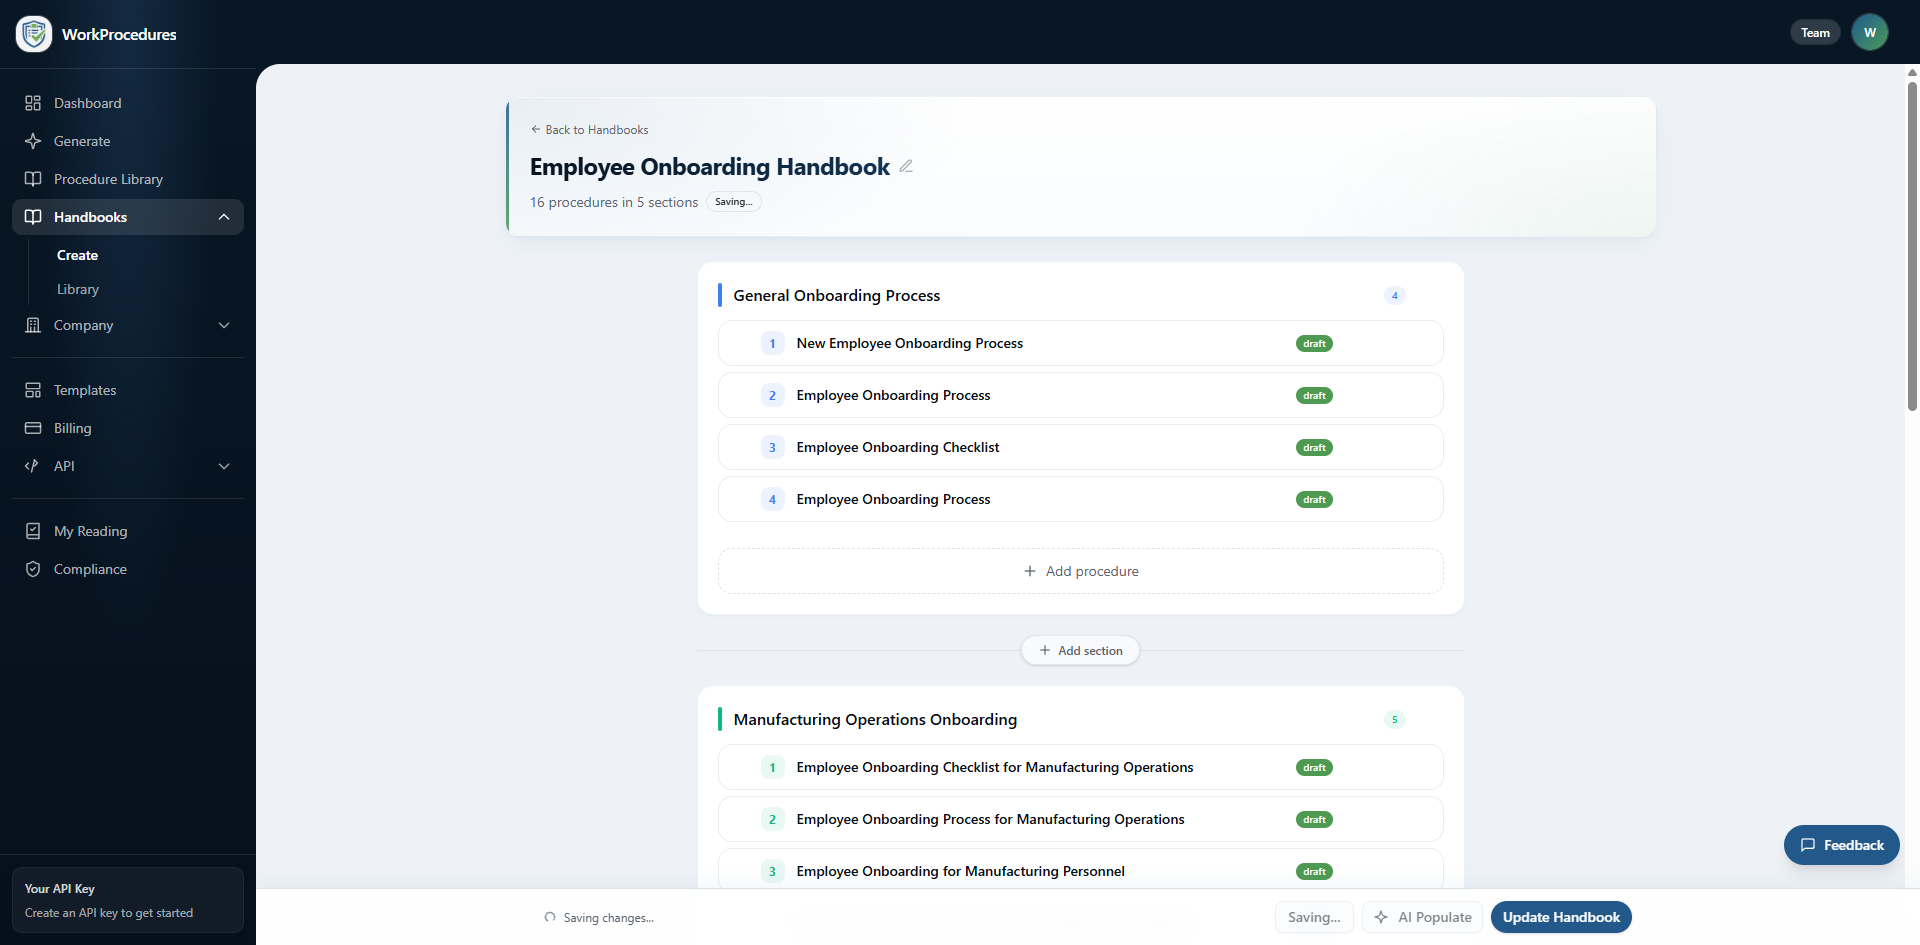Click the Company building icon
The width and height of the screenshot is (1920, 945).
click(x=33, y=325)
